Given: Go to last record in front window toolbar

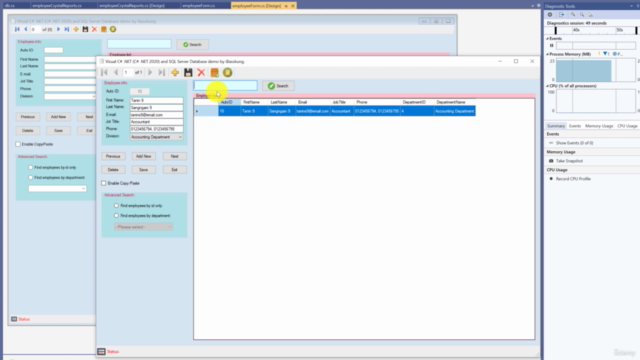Looking at the screenshot, I should (x=162, y=73).
